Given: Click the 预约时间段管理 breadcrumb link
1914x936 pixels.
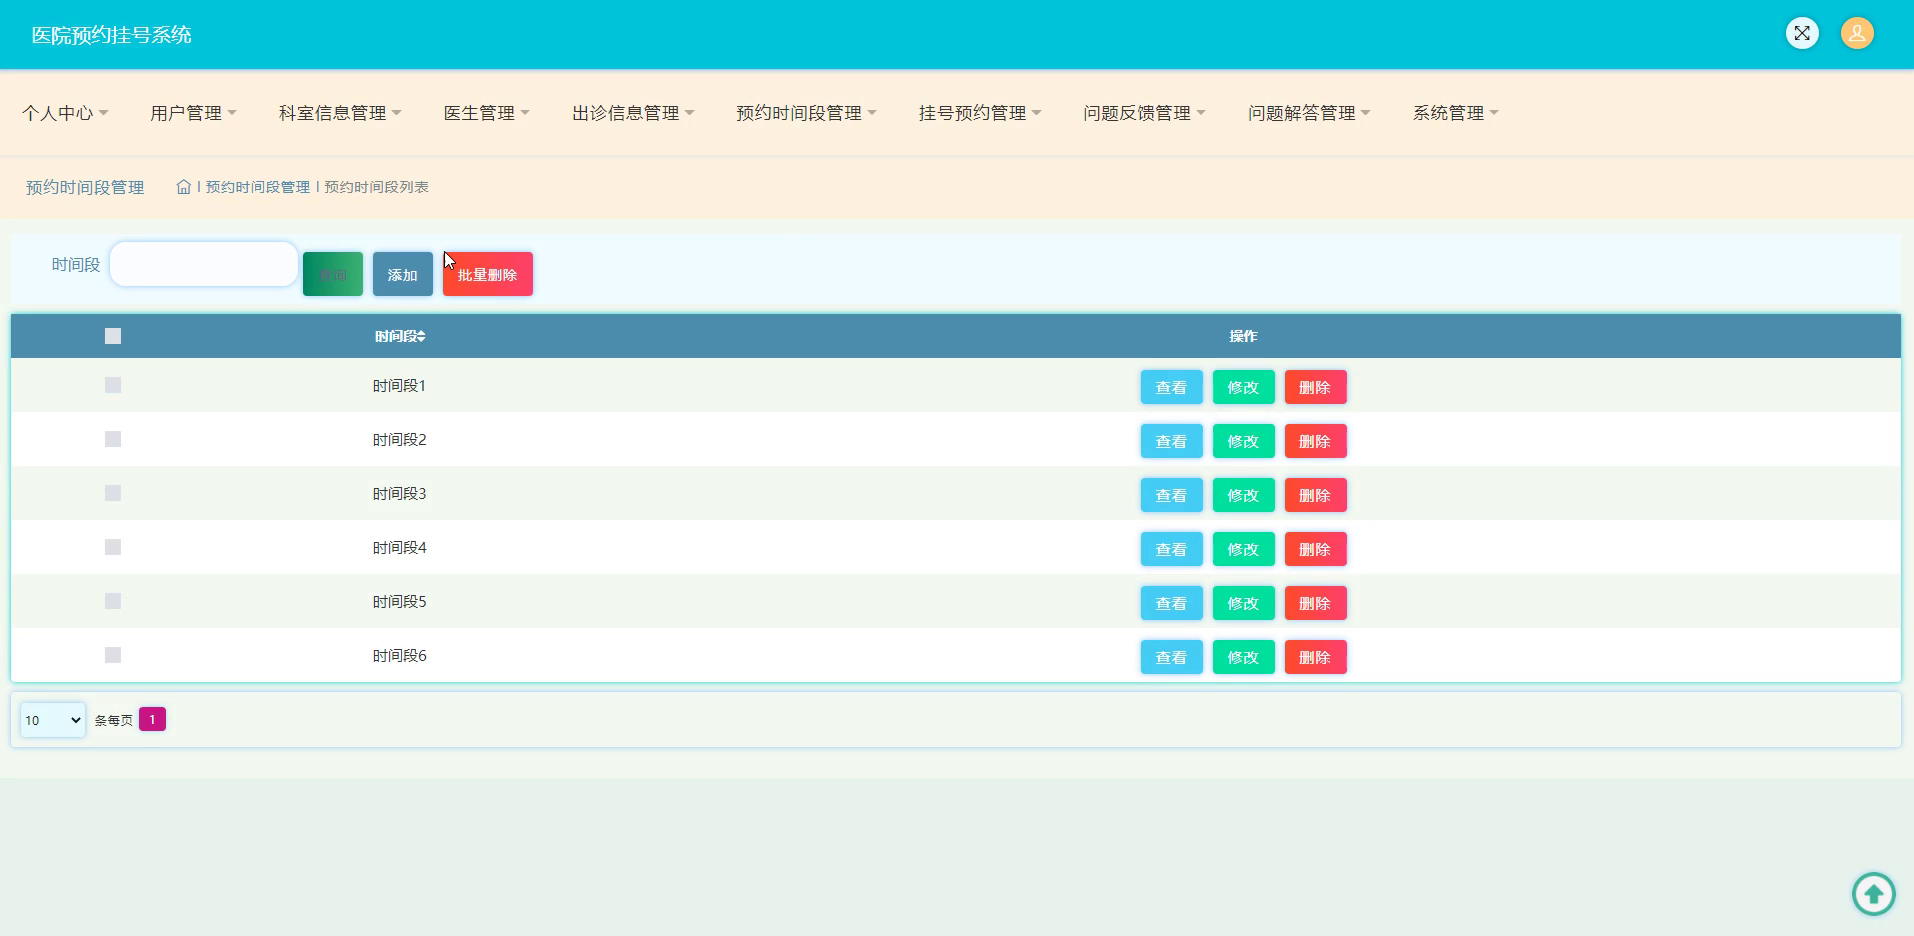Looking at the screenshot, I should coord(258,187).
